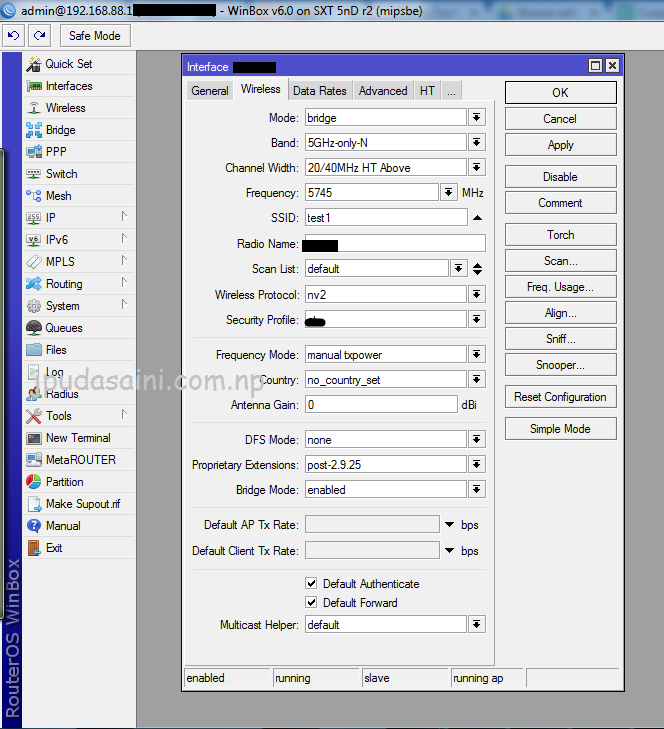Click the SSID input field
Viewport: 664px width, 729px height.
[x=386, y=218]
